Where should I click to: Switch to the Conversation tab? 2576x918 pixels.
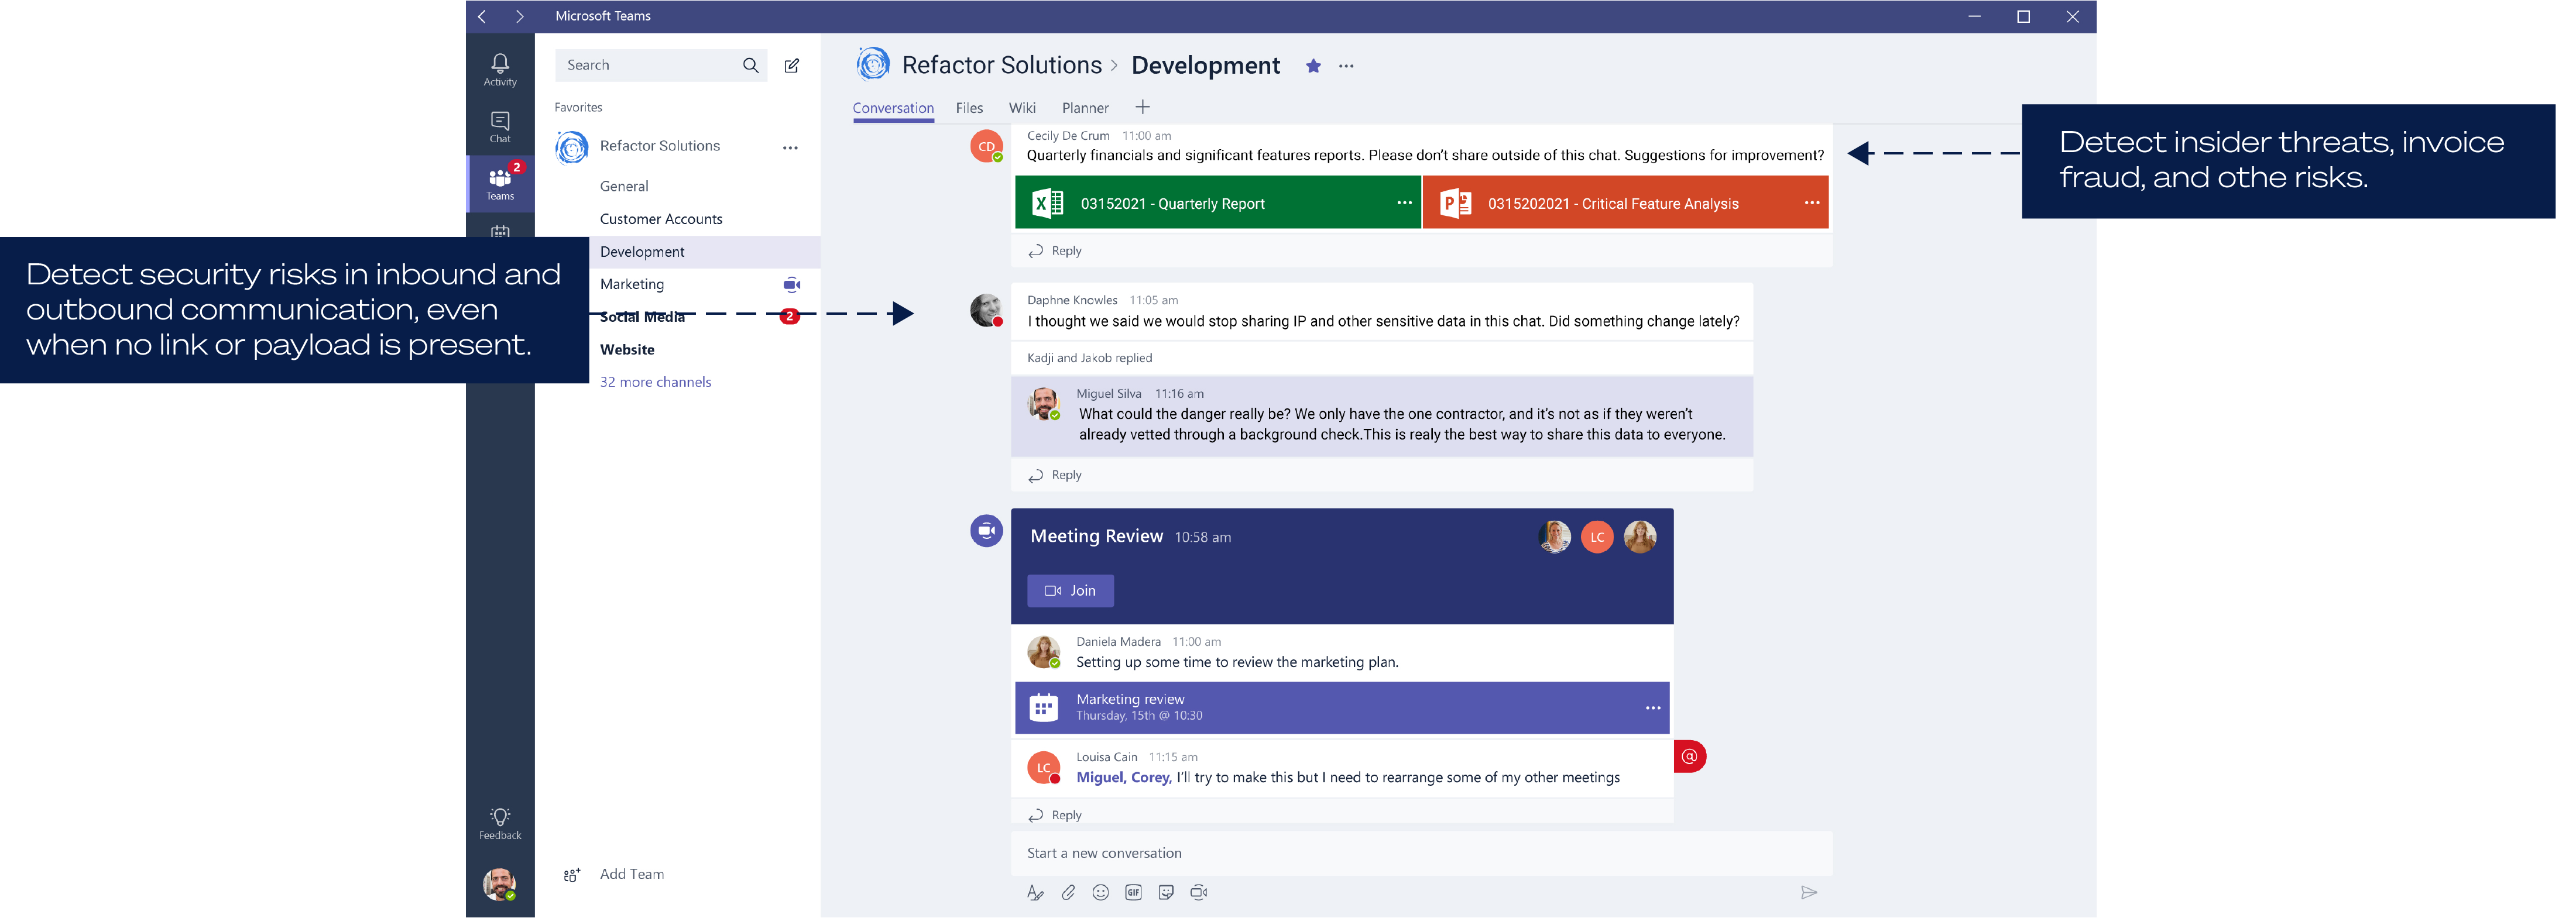click(893, 108)
